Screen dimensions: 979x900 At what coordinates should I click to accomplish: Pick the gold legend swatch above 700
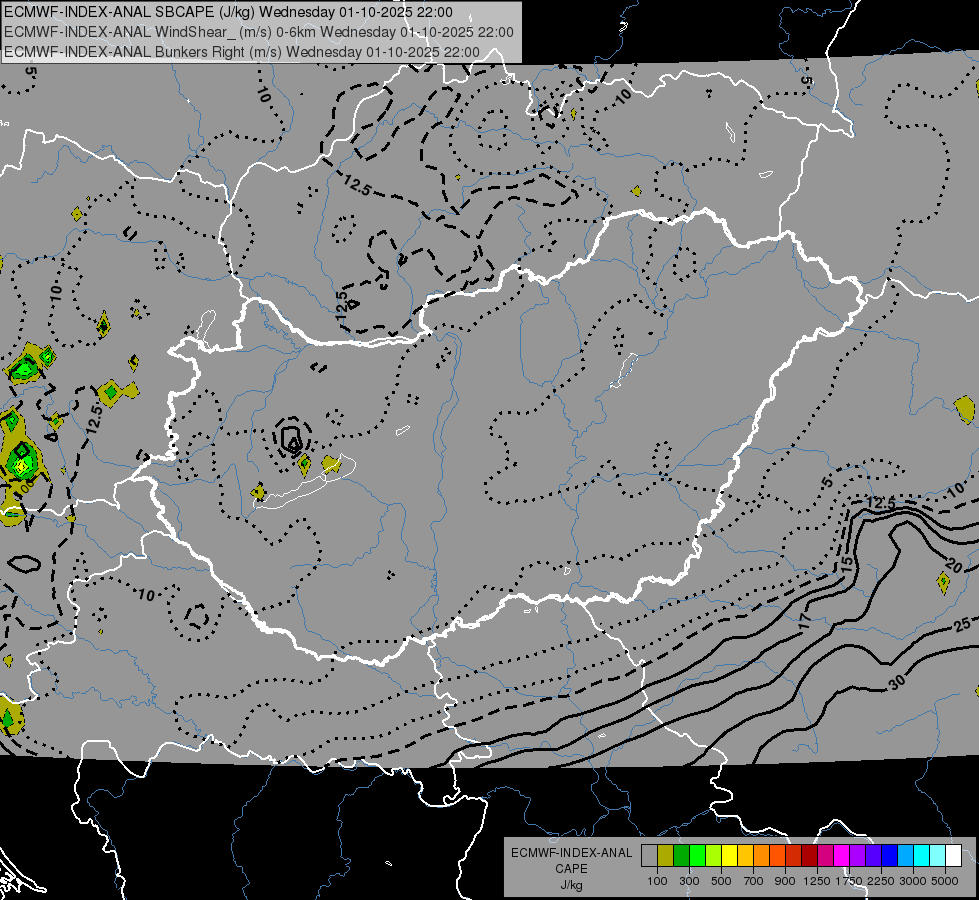[x=745, y=856]
